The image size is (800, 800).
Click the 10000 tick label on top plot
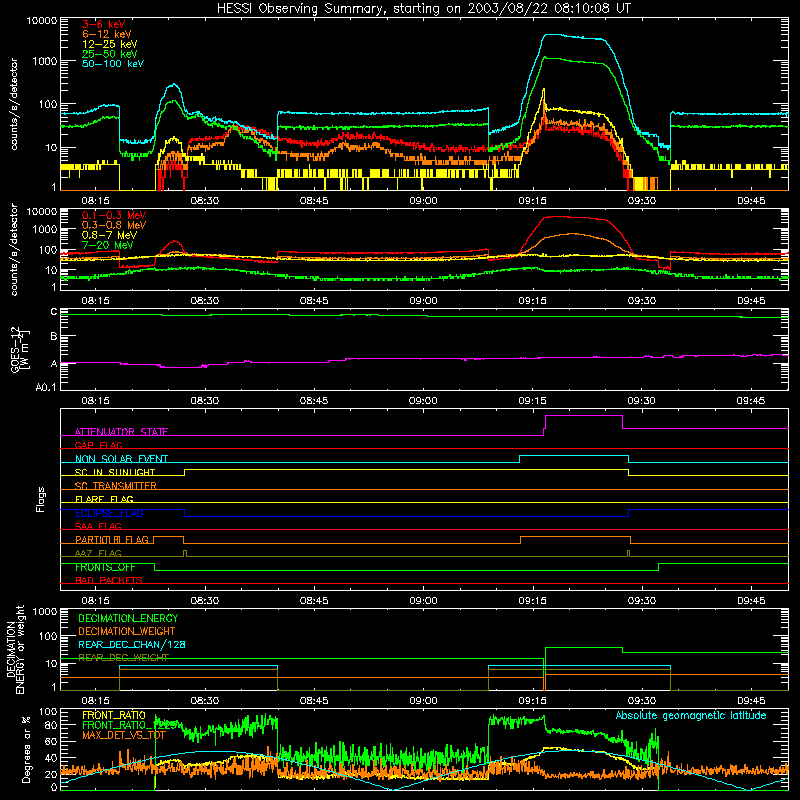pyautogui.click(x=42, y=21)
